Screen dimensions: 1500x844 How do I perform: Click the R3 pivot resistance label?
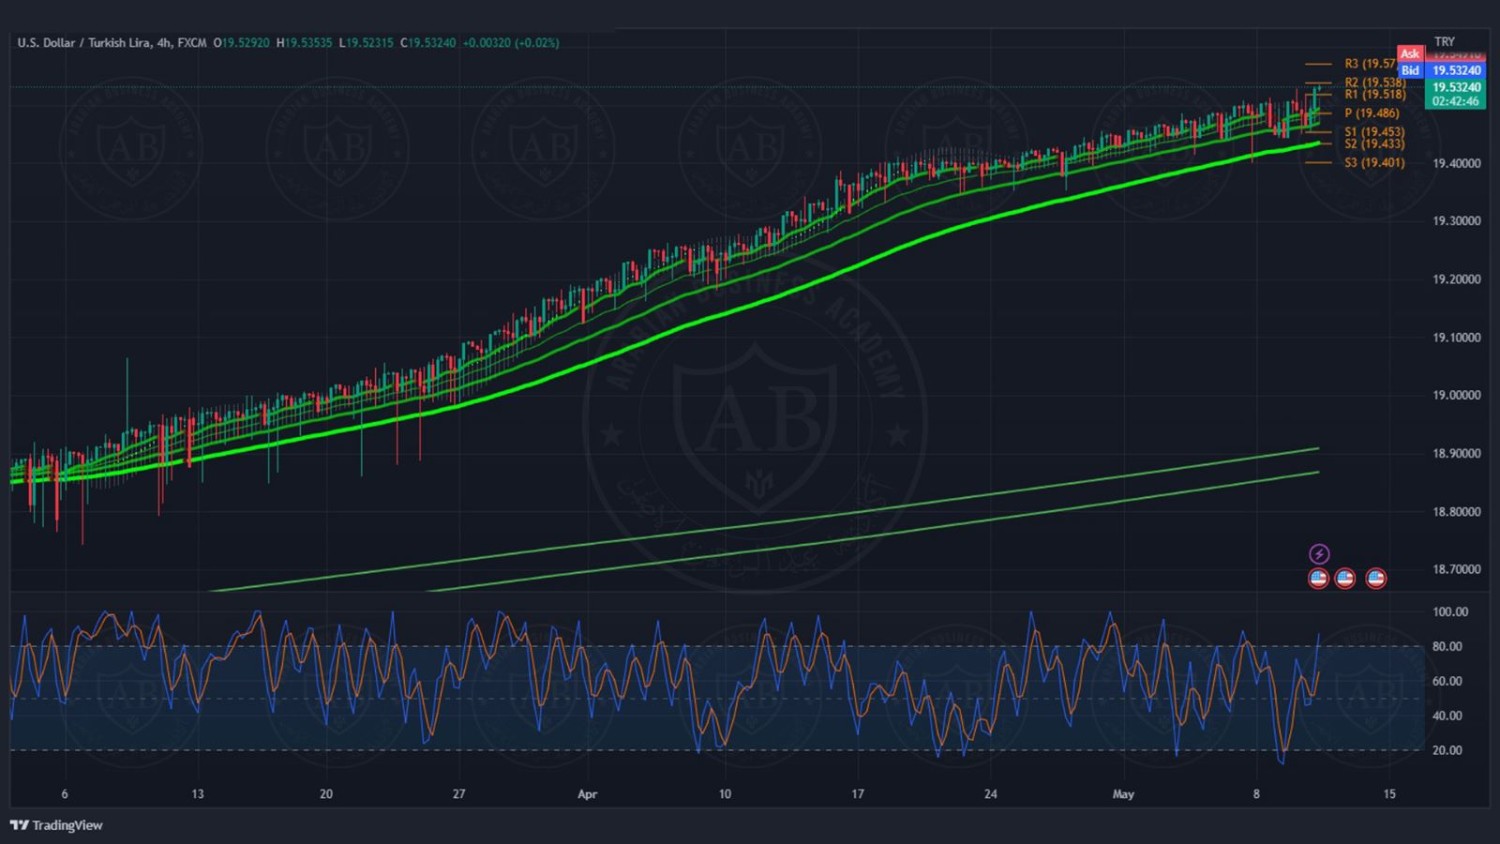pyautogui.click(x=1369, y=64)
